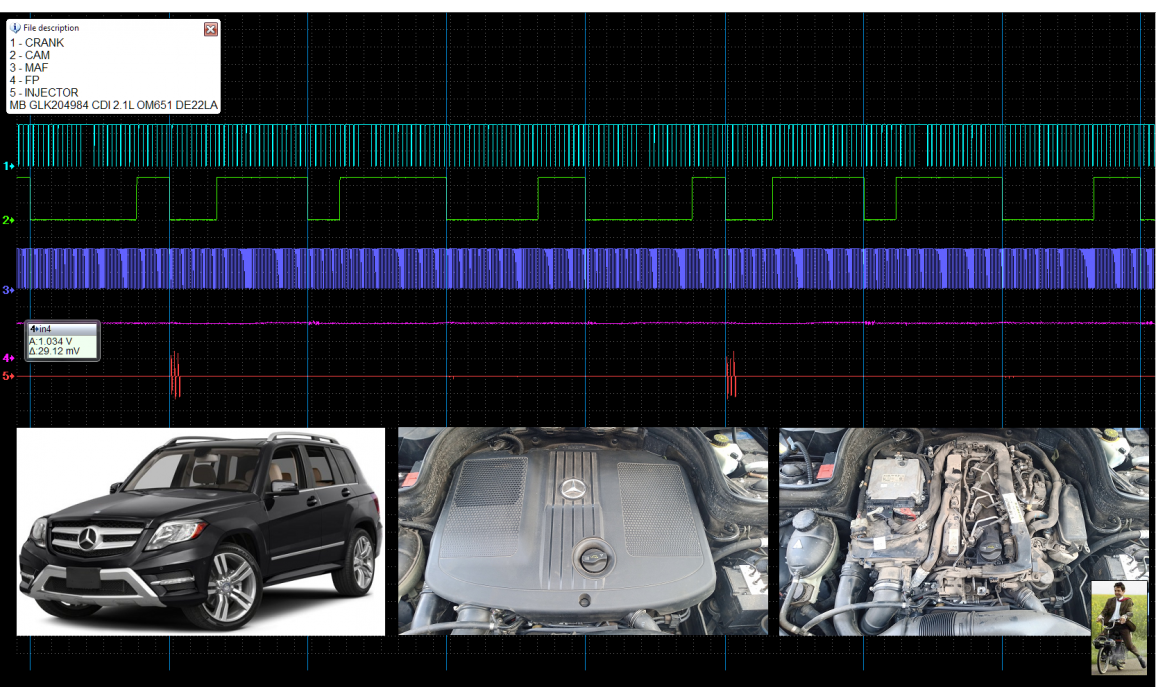Select channel 5 injector zero-level marker
The width and height of the screenshot is (1156, 700).
(x=8, y=376)
